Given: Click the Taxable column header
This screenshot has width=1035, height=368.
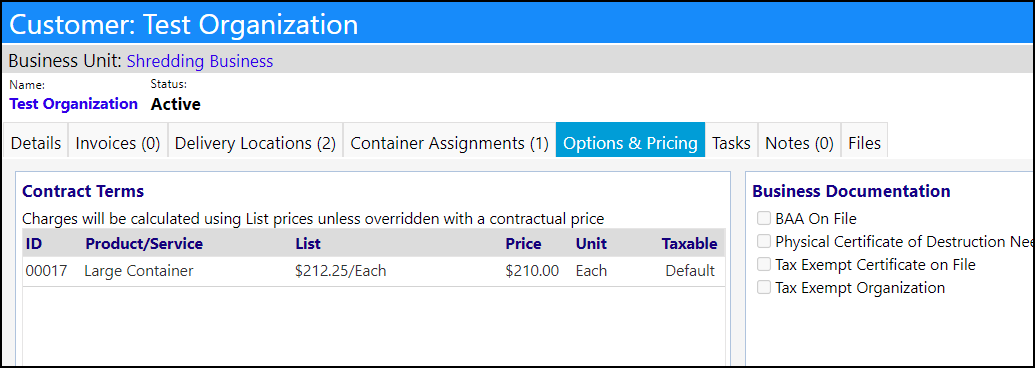Looking at the screenshot, I should click(689, 244).
